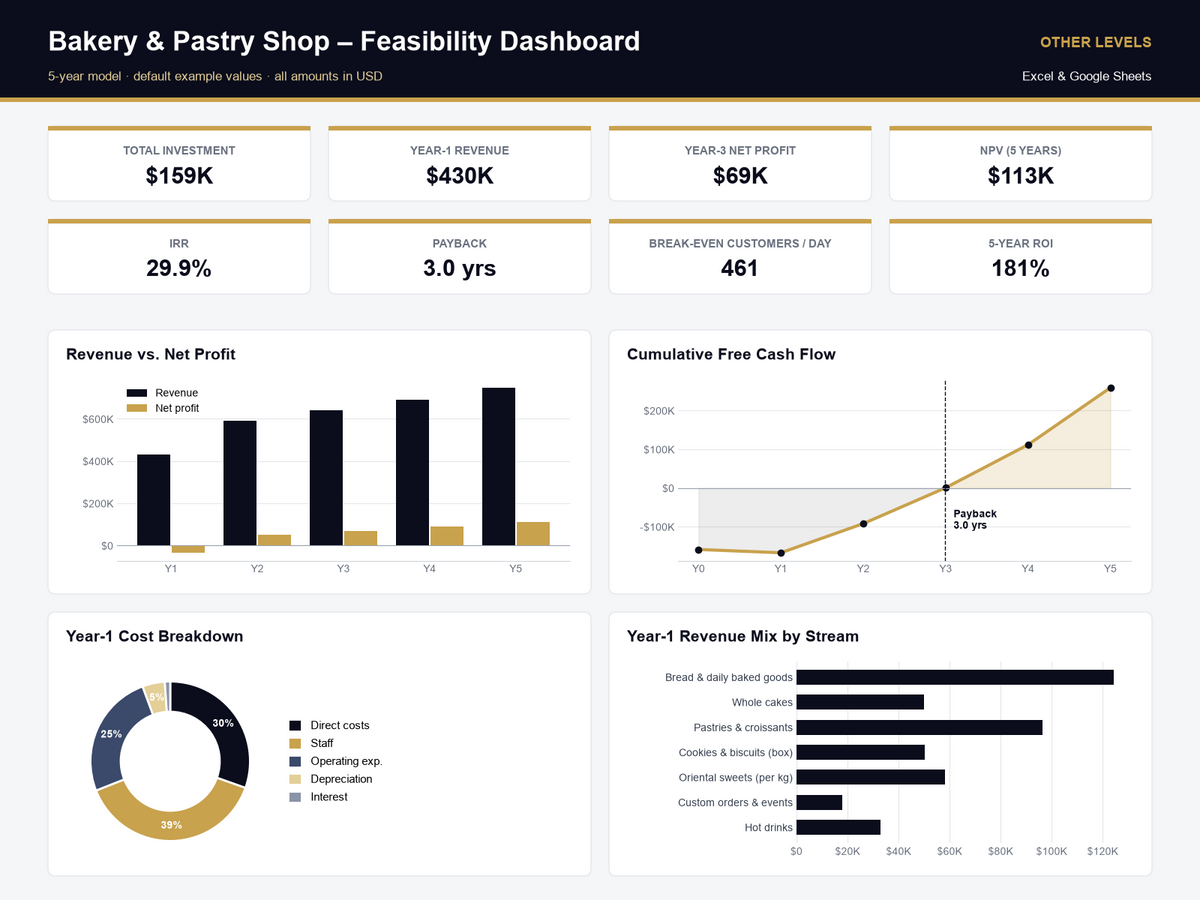Screen dimensions: 1200x900
Task: Click the break-even customers value 461
Action: tap(740, 268)
